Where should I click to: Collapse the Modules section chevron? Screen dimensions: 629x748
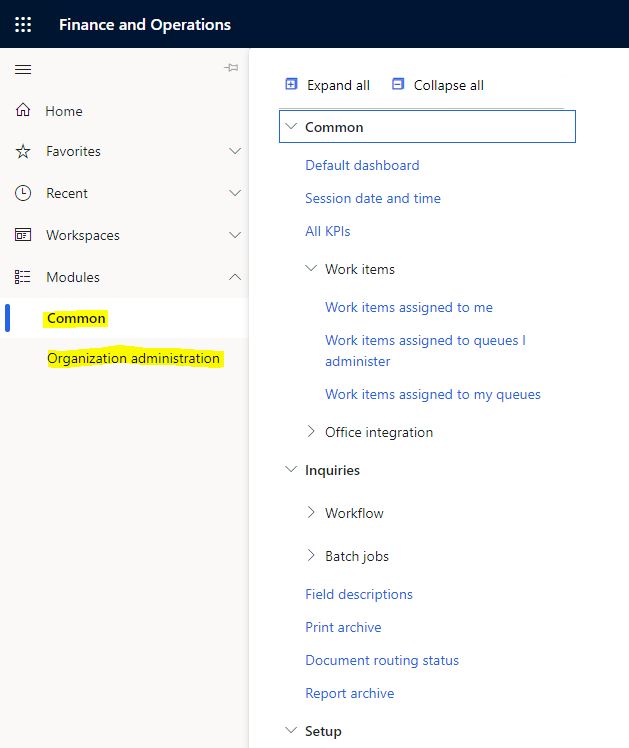tap(235, 277)
